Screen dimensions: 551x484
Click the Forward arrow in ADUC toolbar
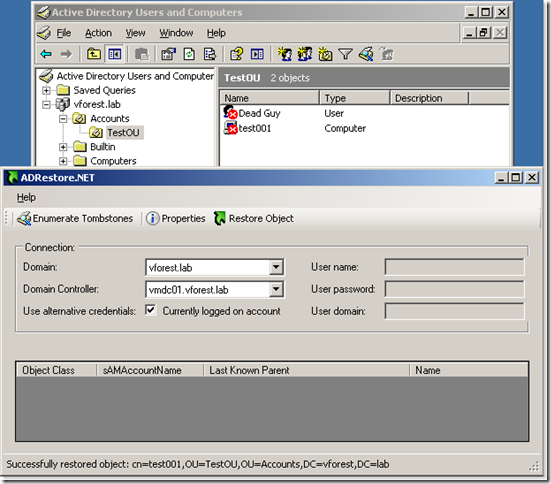[66, 54]
